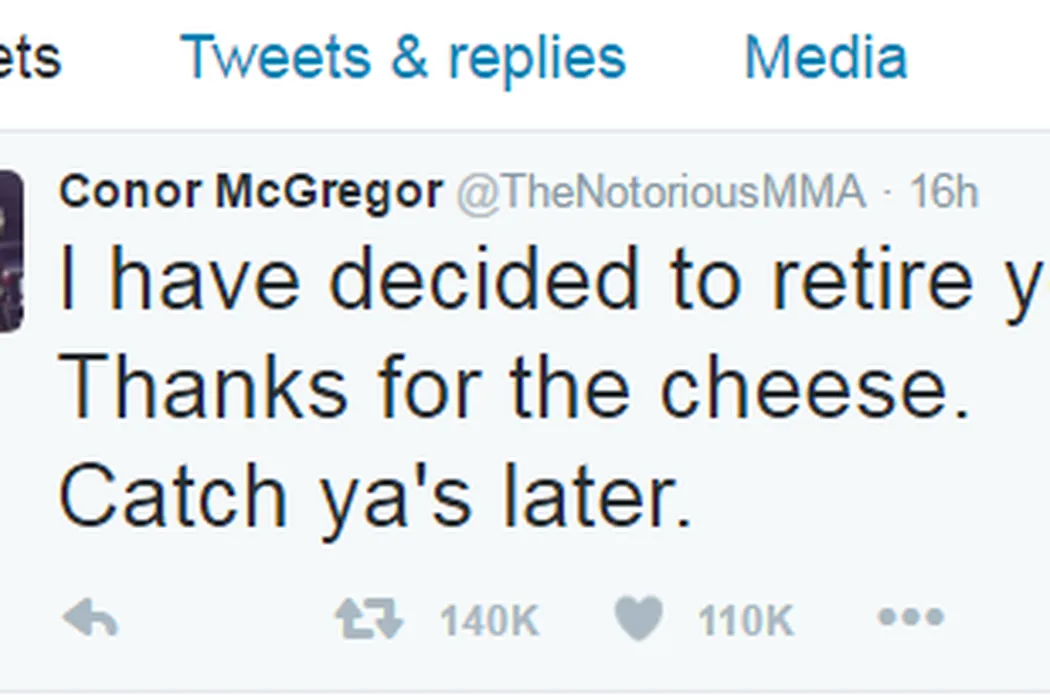Viewport: 1050px width, 700px height.
Task: Click the "Thanks for the cheese." line
Action: [x=515, y=386]
